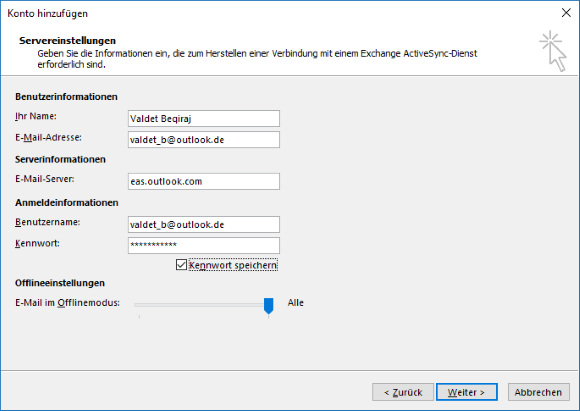Click the Ihr Name label
580x411 pixels.
pyautogui.click(x=36, y=116)
